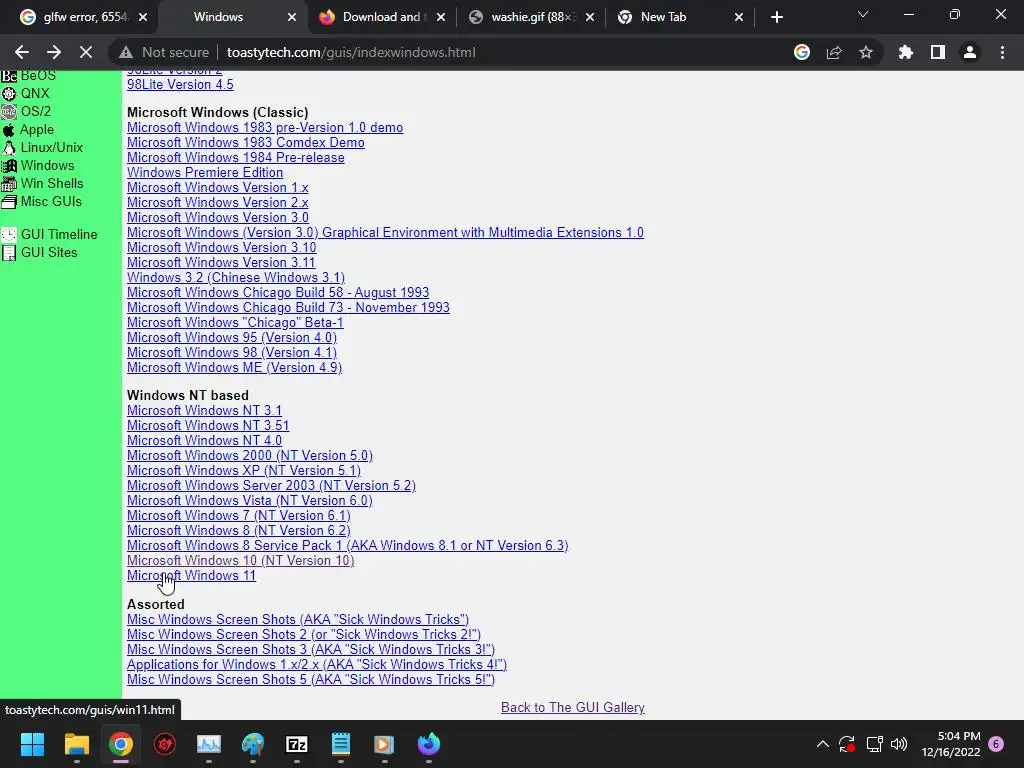Go forward in browser history
The image size is (1024, 768).
[x=54, y=52]
